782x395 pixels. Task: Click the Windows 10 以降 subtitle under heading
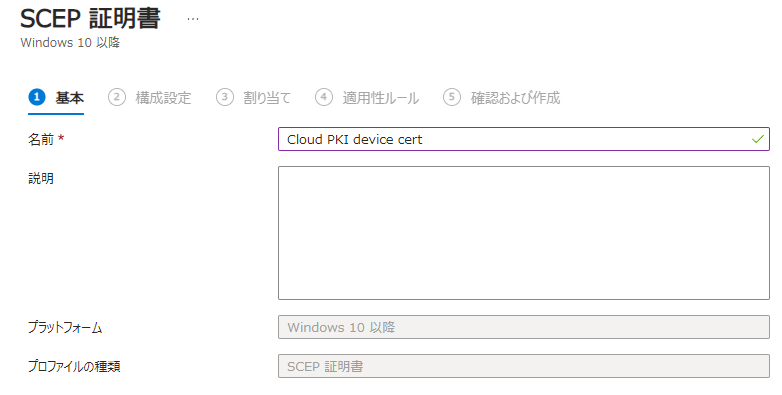coord(70,43)
